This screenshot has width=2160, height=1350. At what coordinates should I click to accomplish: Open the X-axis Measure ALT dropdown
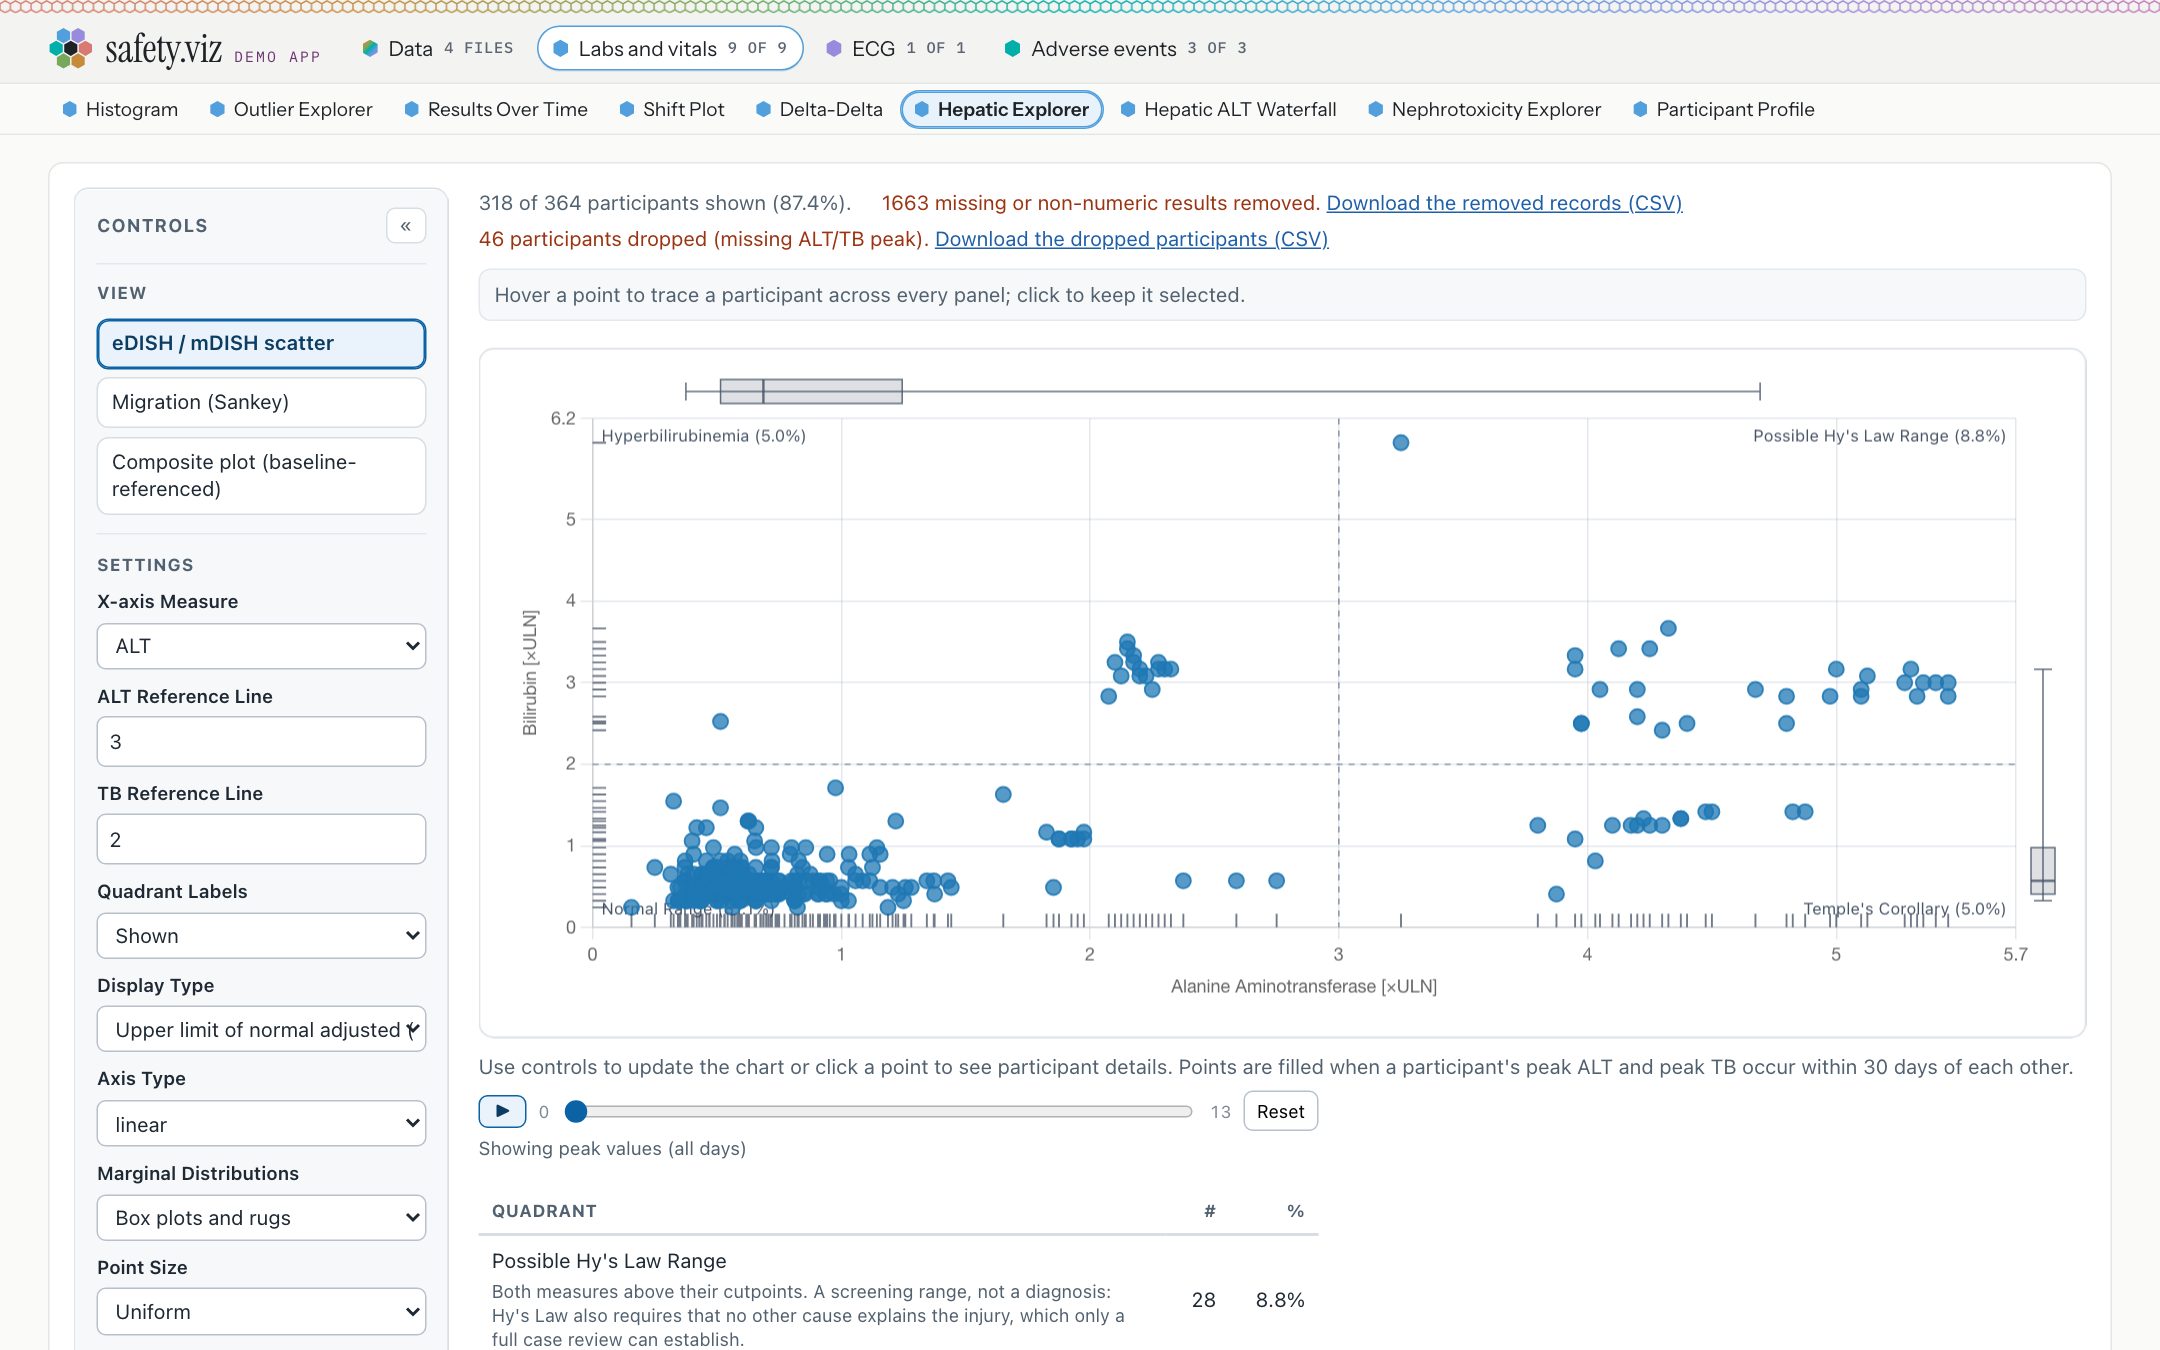(261, 646)
